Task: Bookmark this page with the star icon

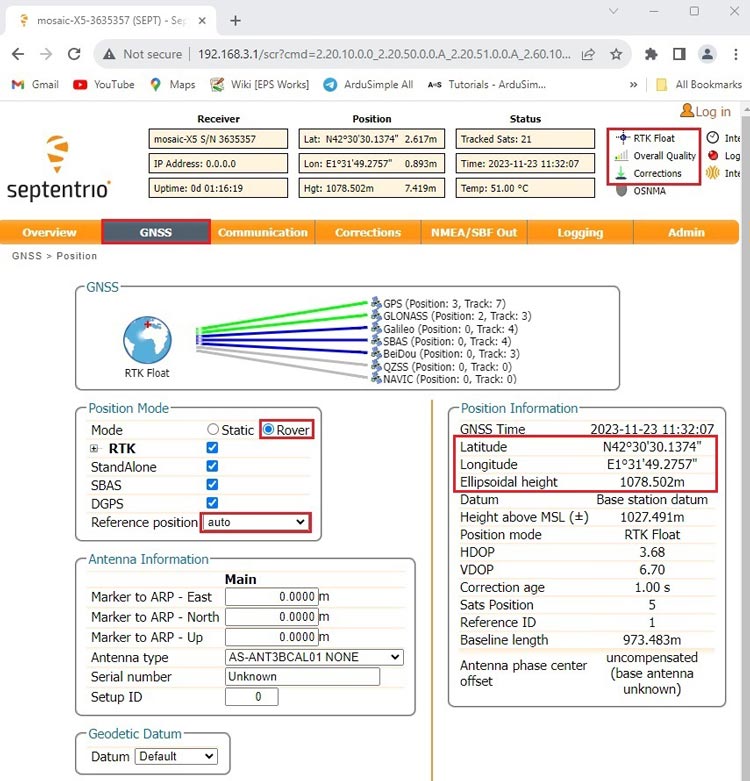Action: pyautogui.click(x=616, y=54)
